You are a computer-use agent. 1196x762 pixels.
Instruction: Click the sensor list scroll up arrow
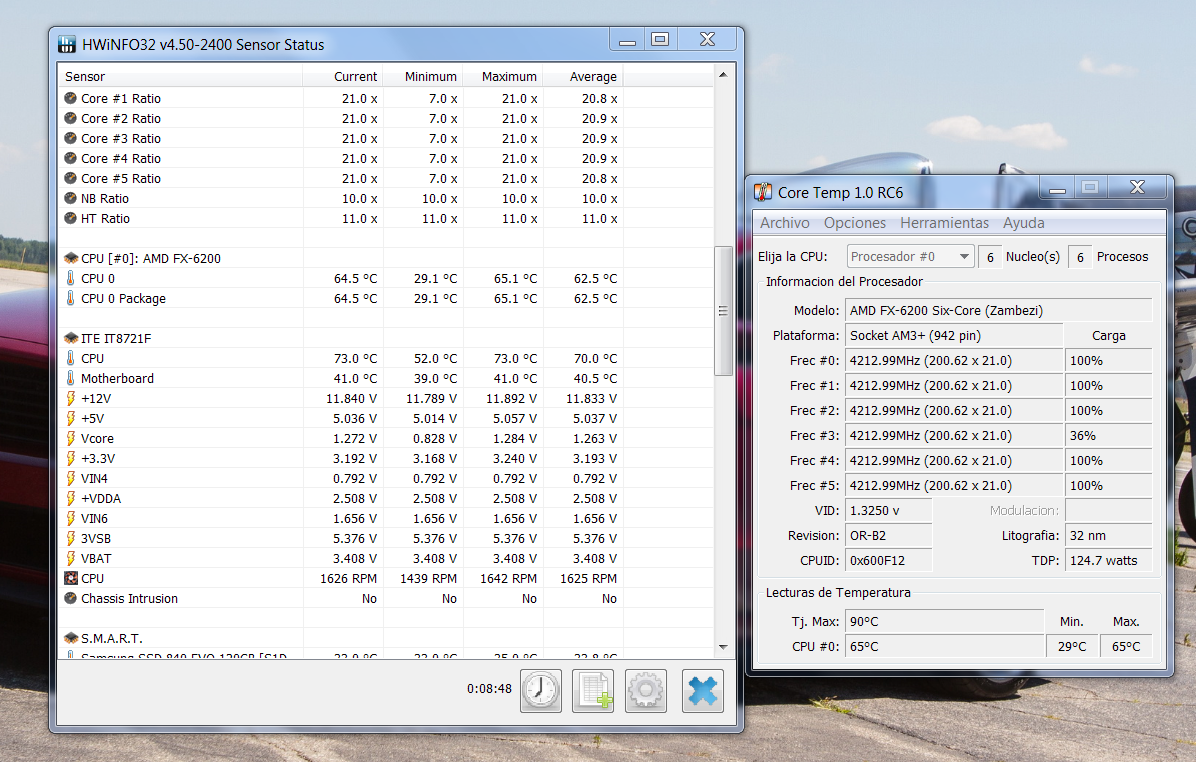click(x=723, y=75)
